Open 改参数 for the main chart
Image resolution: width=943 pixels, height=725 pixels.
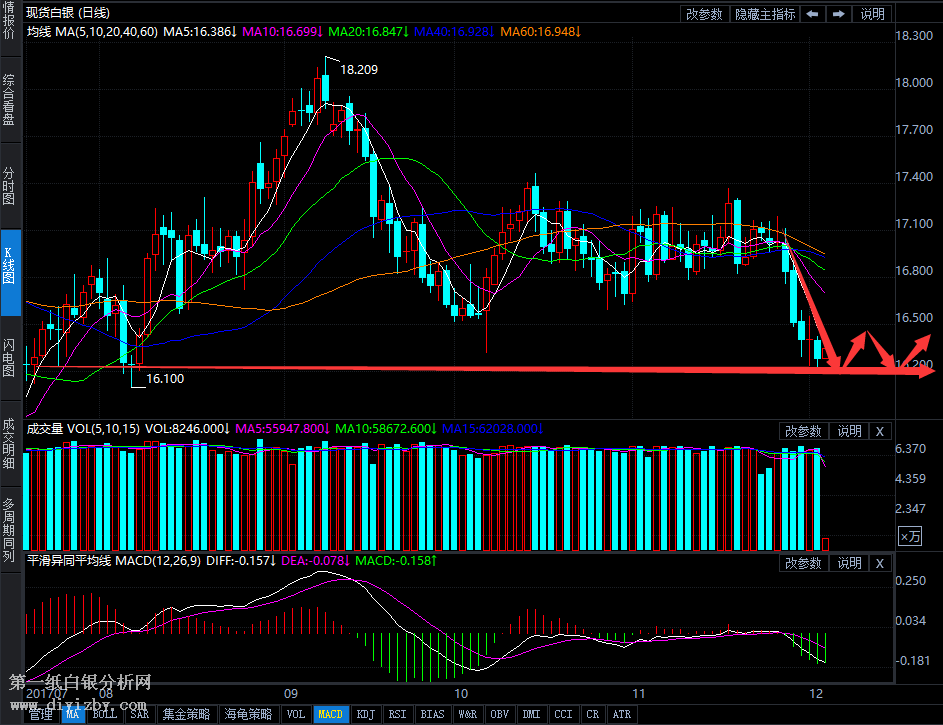(704, 14)
